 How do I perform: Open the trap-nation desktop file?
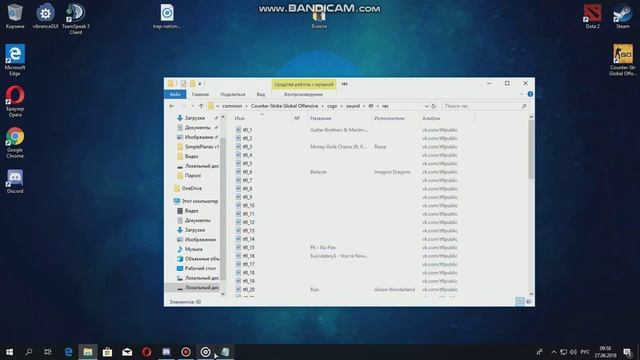(x=167, y=16)
